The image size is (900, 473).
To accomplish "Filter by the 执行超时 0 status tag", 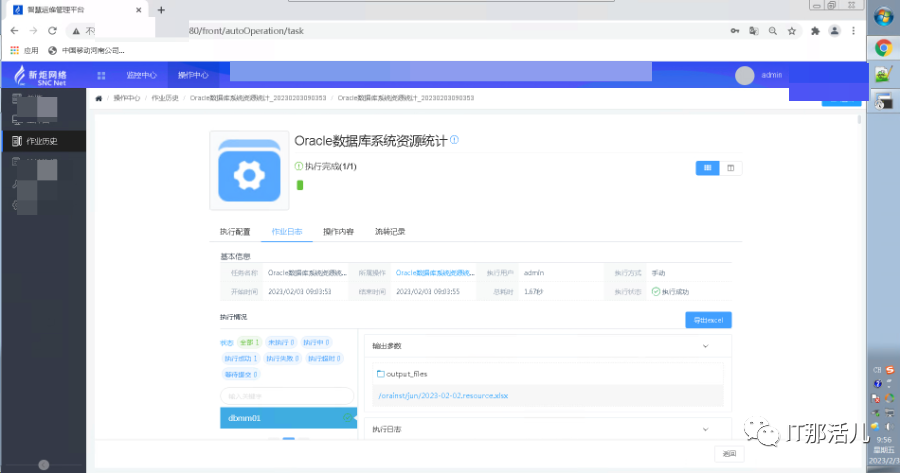I will point(324,358).
